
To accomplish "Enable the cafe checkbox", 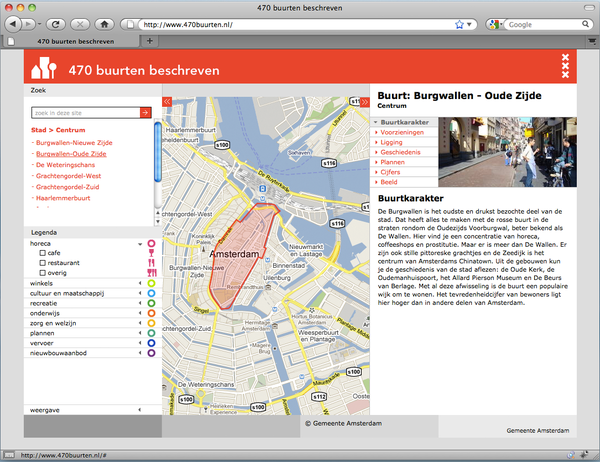I will pos(43,254).
